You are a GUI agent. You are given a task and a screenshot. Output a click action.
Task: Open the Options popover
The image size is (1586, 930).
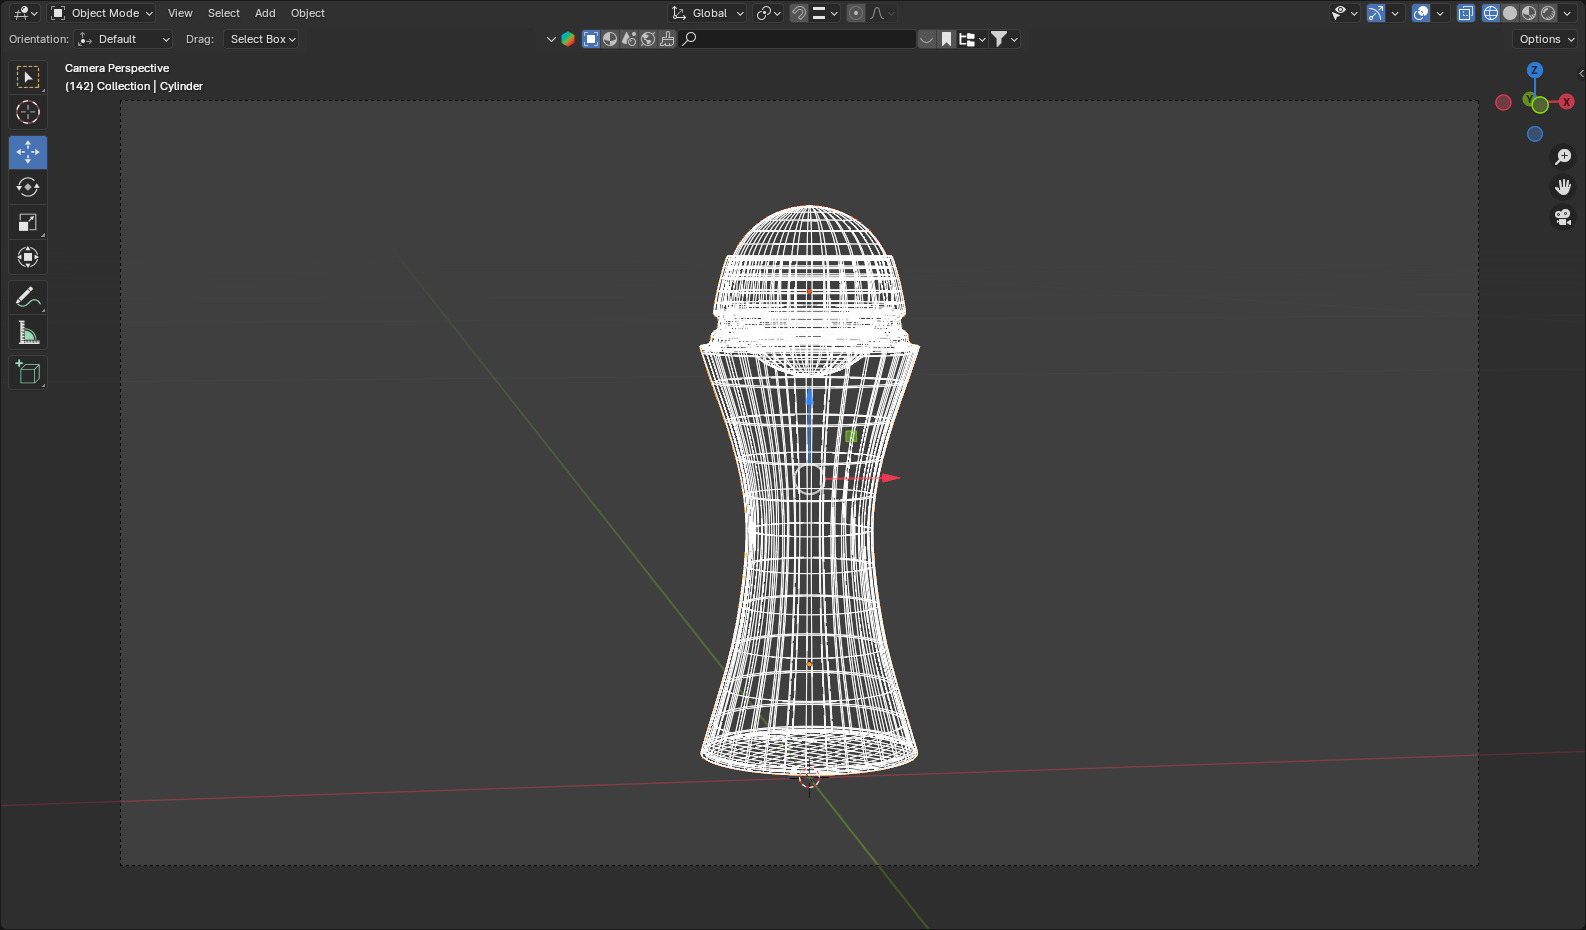(1546, 39)
